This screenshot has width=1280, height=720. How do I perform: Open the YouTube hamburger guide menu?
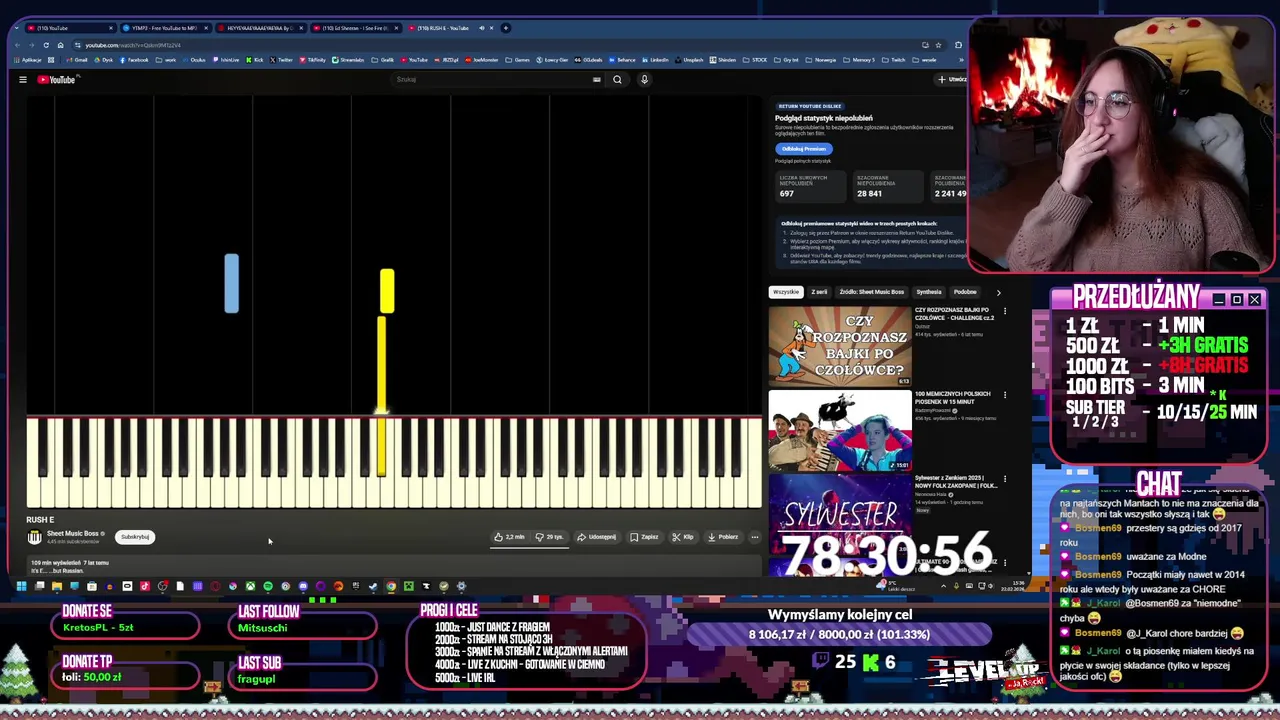[x=22, y=79]
